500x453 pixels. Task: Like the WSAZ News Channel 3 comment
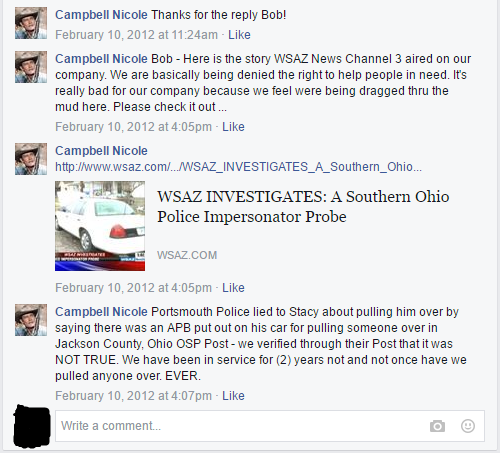[x=233, y=127]
